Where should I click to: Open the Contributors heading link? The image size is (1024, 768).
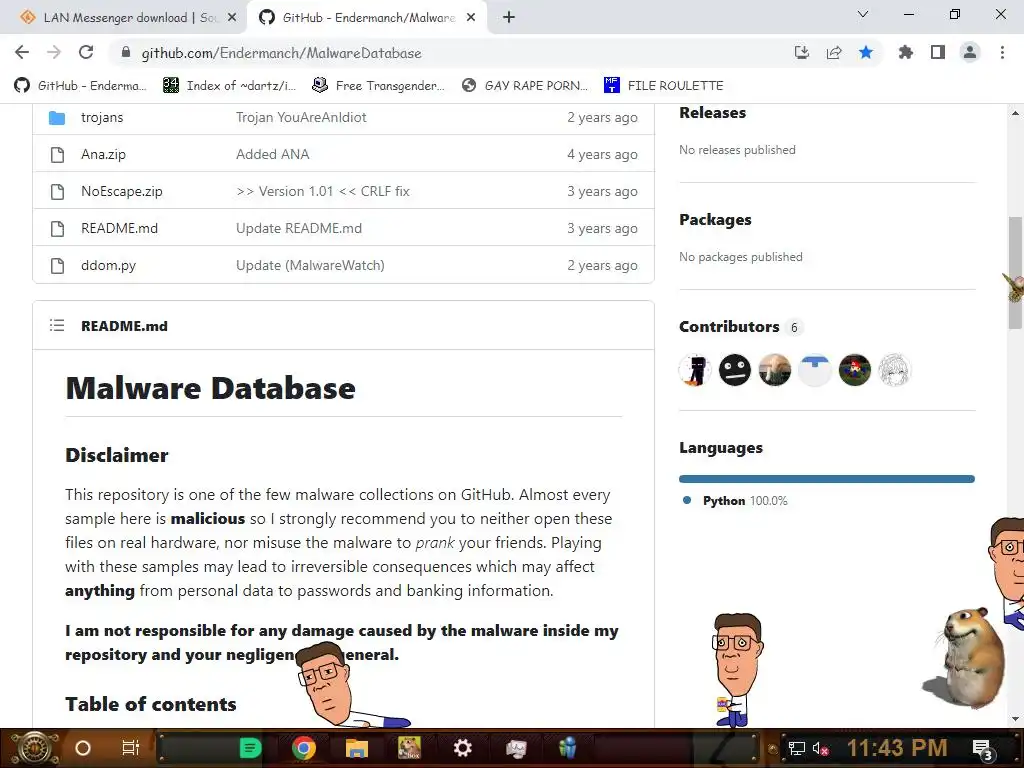tap(729, 327)
